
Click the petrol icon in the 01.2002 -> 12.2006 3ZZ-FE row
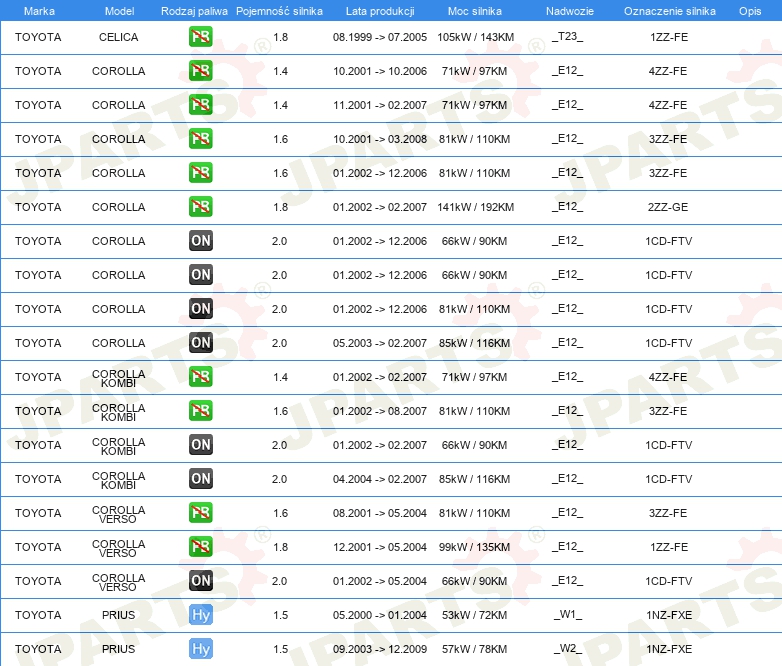tap(200, 173)
